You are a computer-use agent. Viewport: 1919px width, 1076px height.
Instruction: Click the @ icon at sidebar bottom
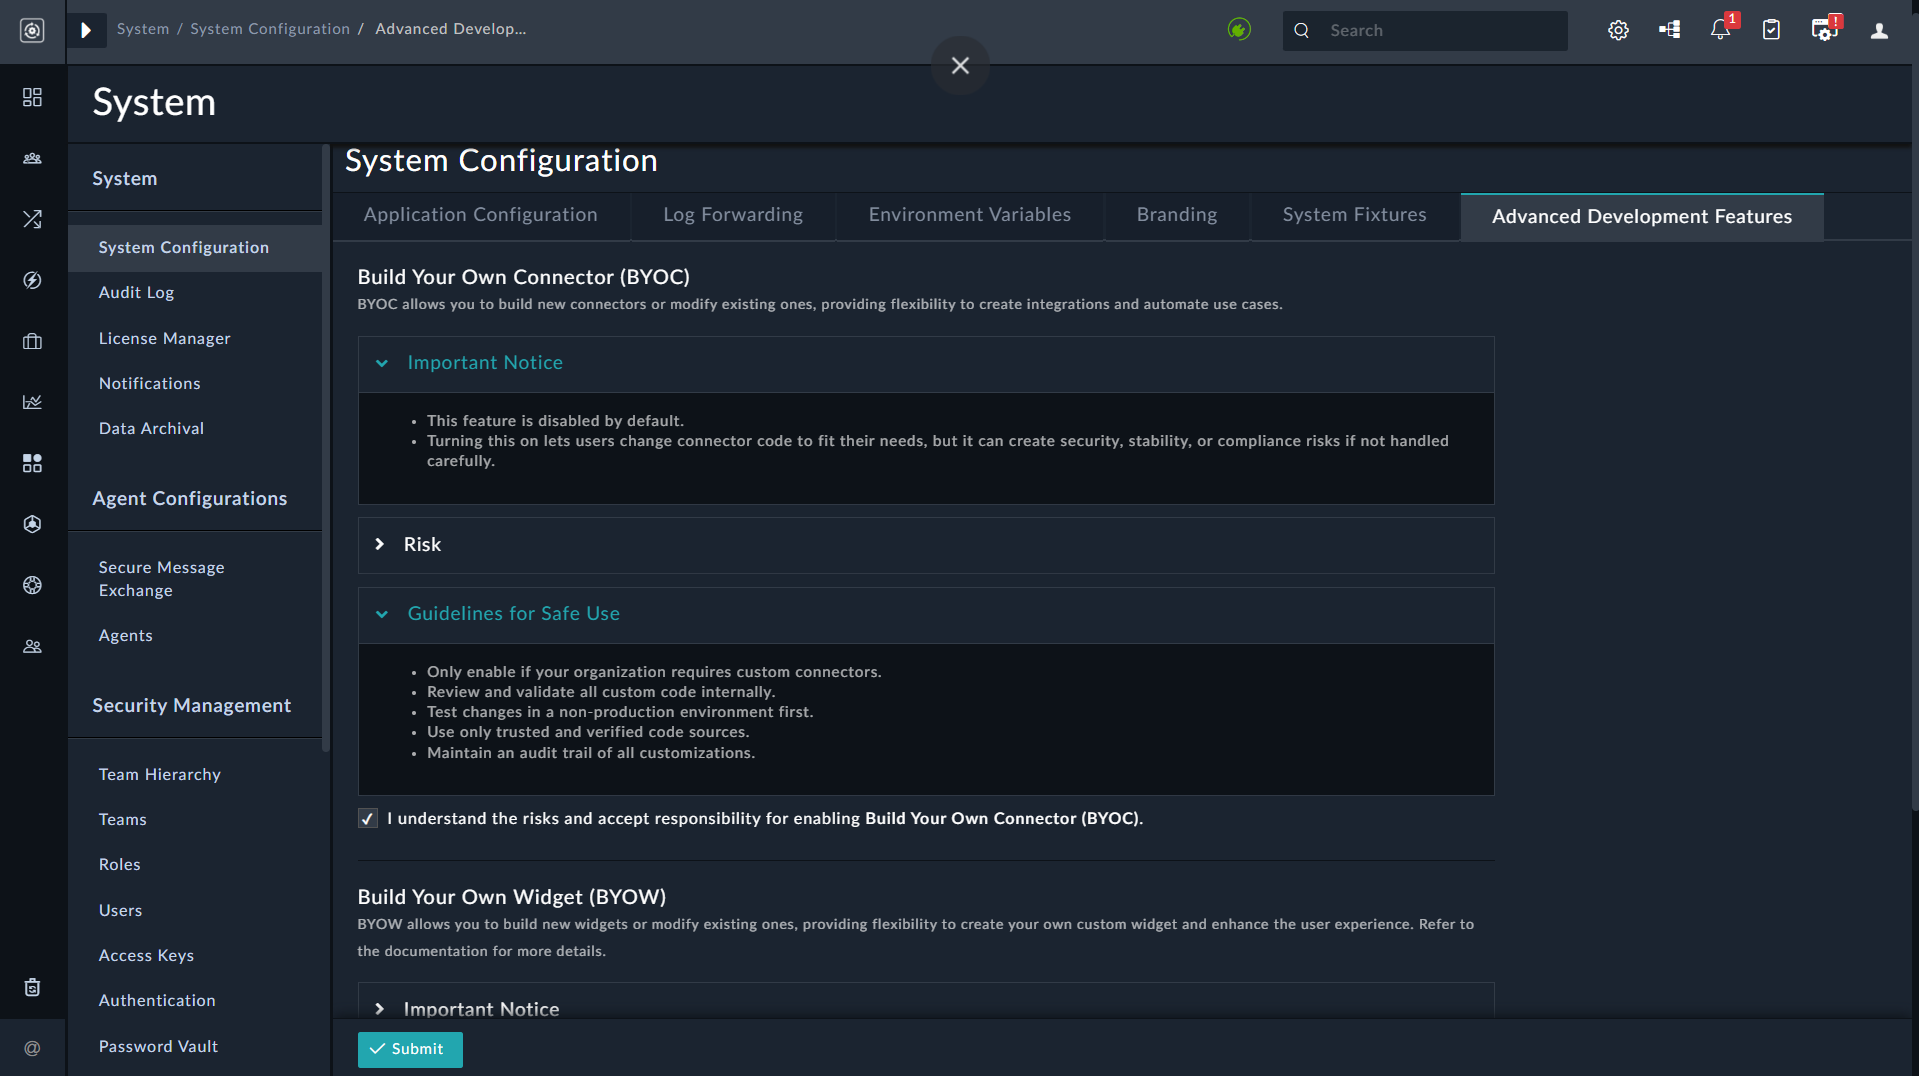[32, 1048]
